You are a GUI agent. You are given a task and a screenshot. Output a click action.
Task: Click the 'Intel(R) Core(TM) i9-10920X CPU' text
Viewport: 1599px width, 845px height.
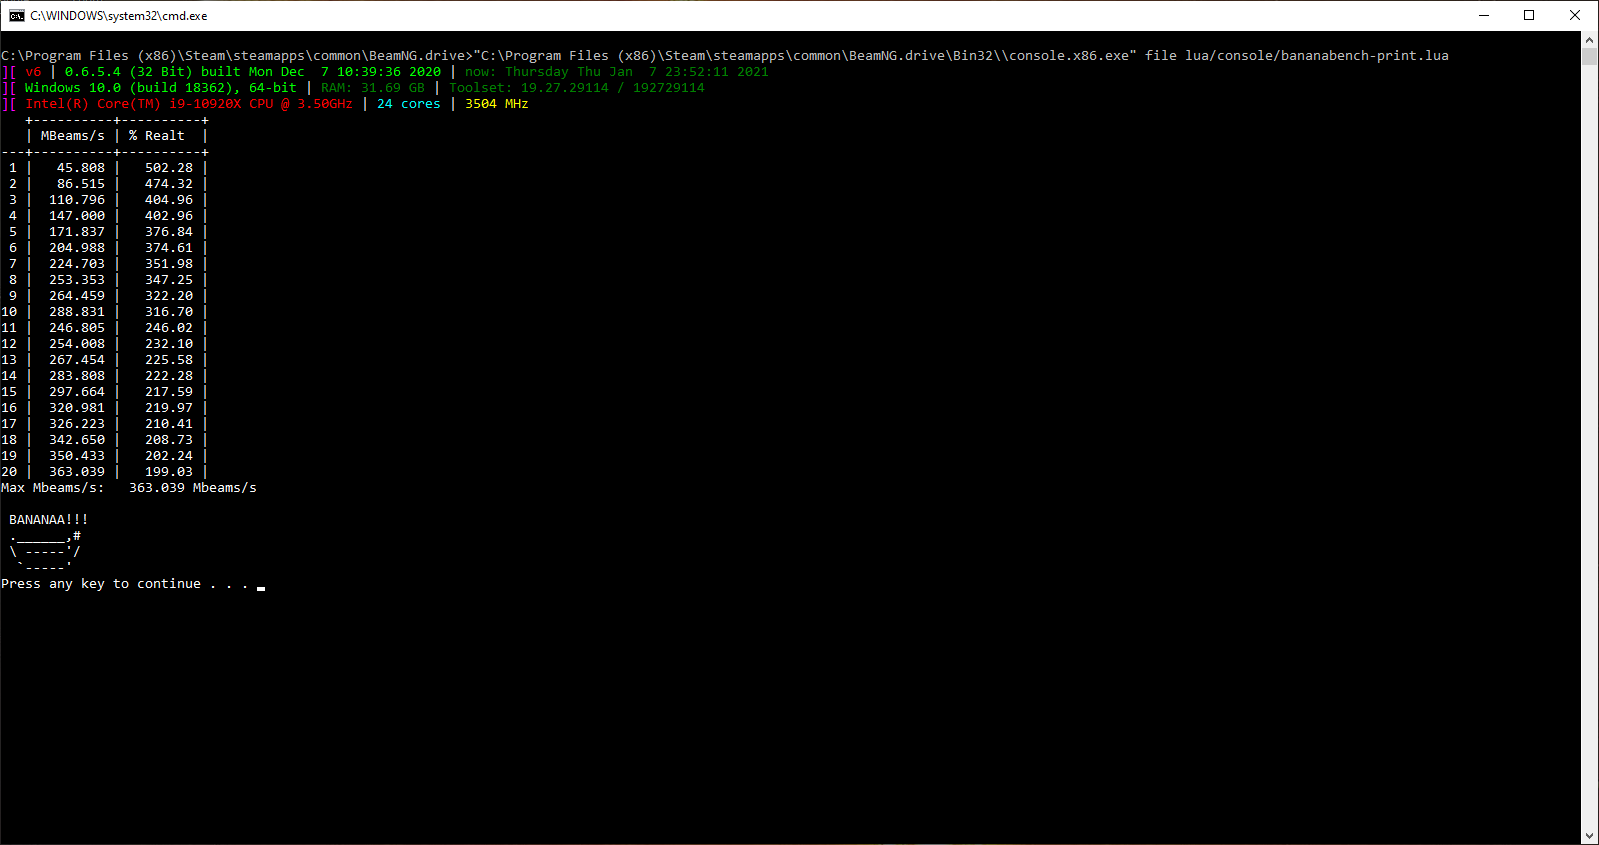click(x=149, y=104)
